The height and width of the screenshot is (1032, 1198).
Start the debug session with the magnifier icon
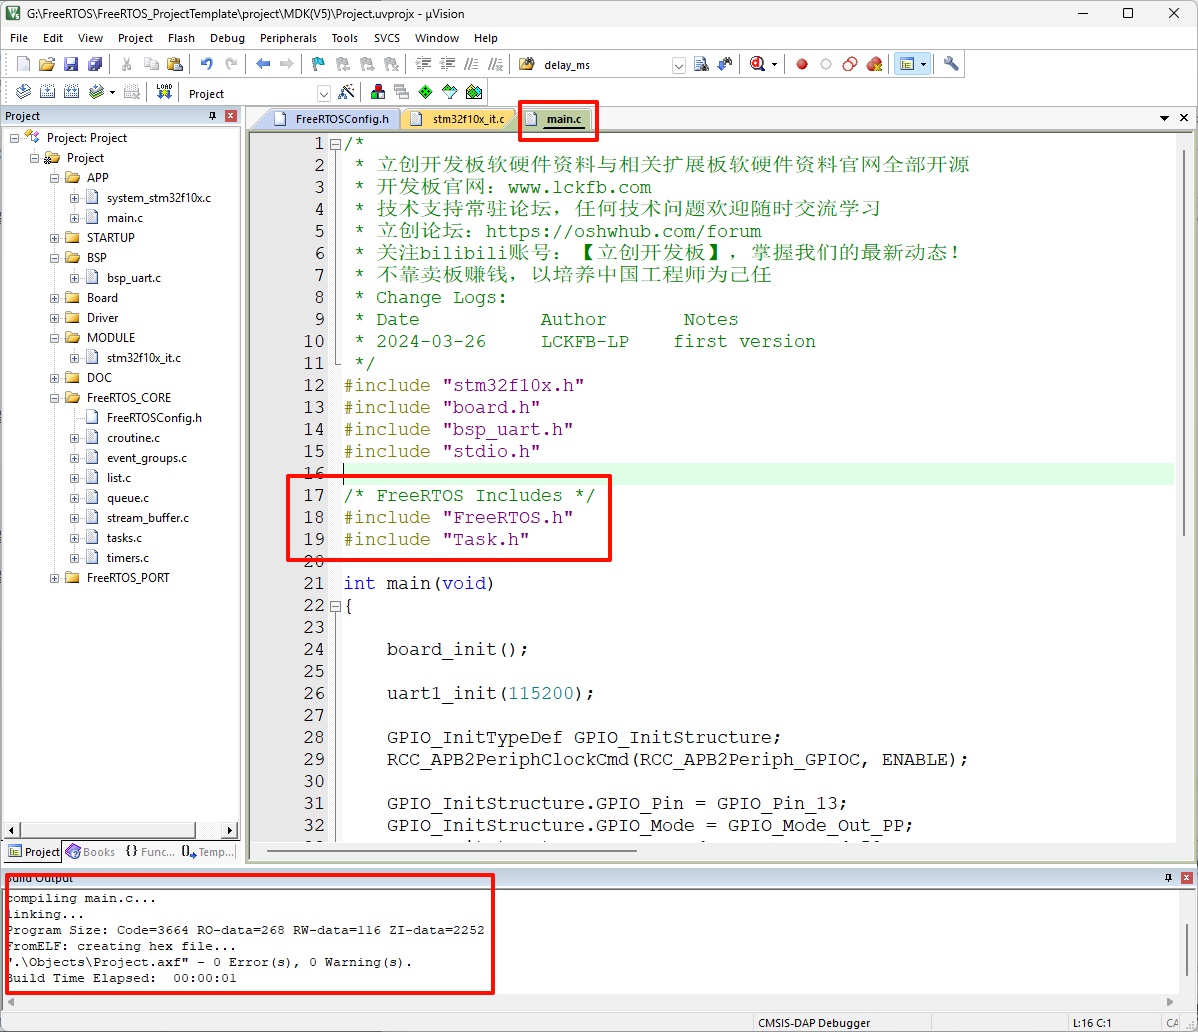(x=757, y=64)
